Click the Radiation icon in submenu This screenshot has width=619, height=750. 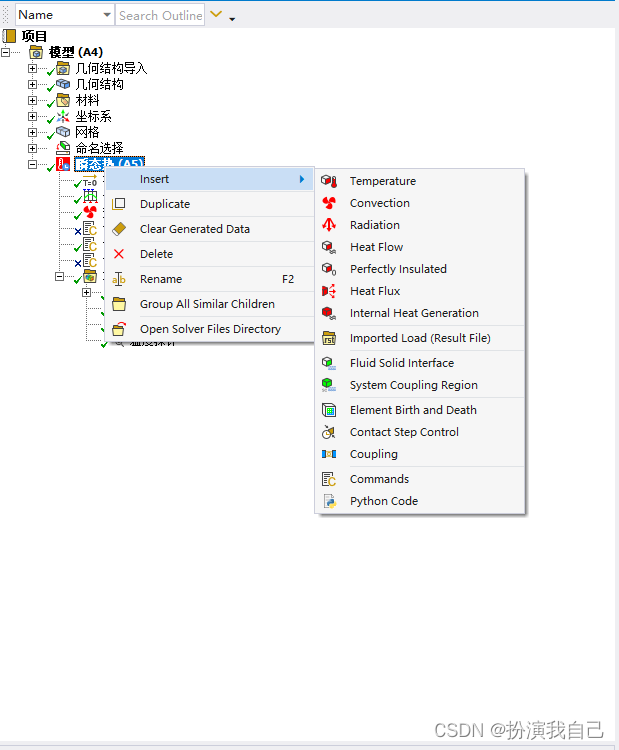pyautogui.click(x=329, y=225)
